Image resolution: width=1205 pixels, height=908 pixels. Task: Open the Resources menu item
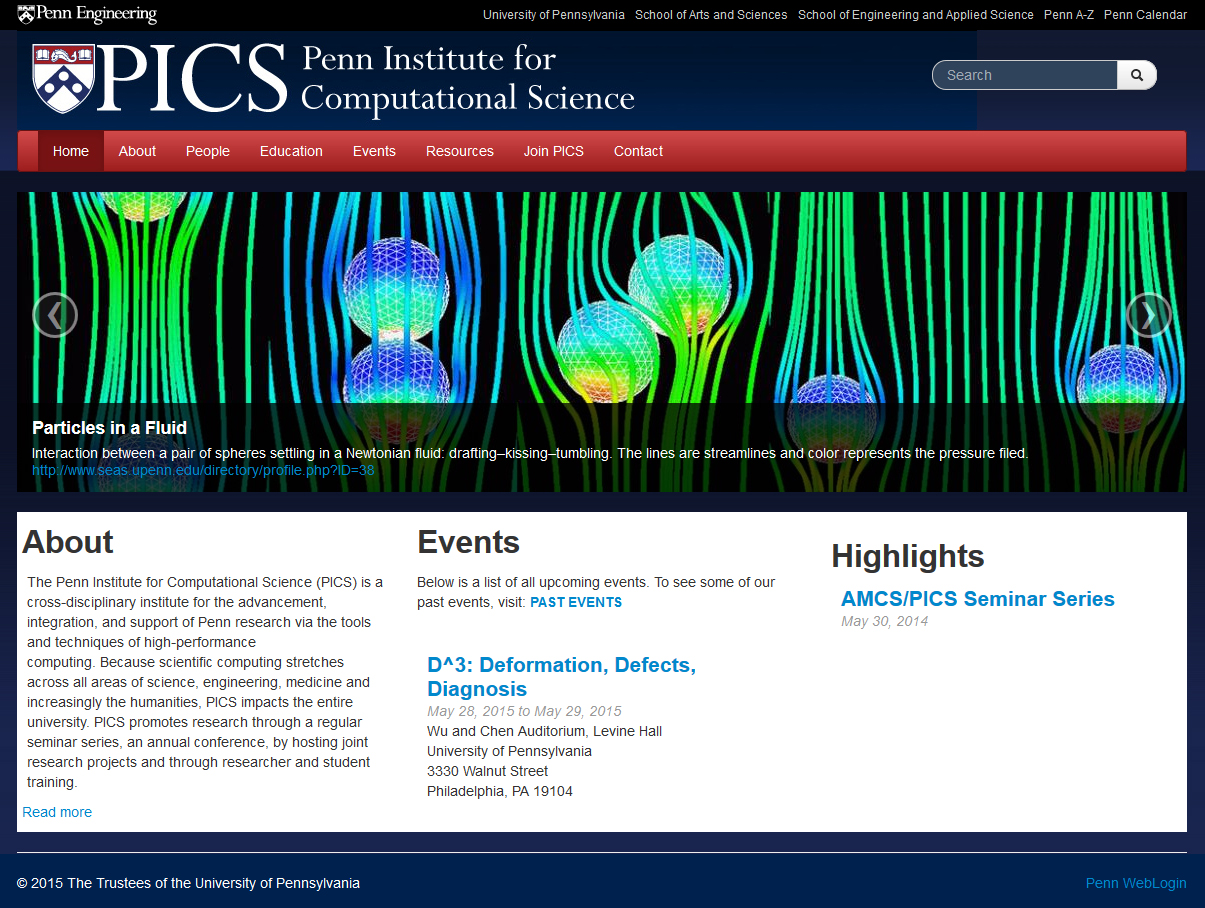(x=460, y=151)
